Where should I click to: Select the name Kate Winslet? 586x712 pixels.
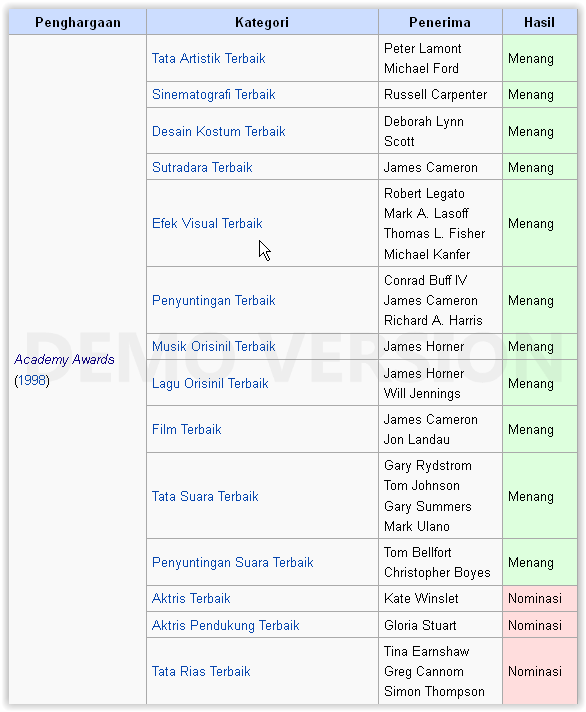click(x=421, y=598)
